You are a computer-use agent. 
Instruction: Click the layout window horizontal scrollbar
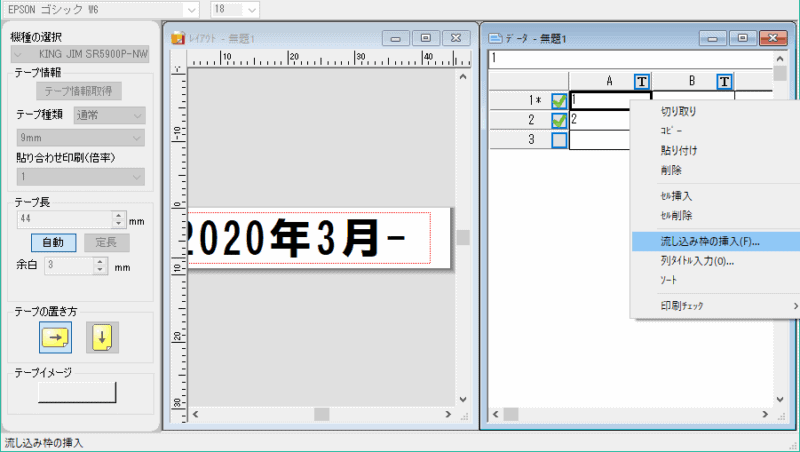pos(320,413)
